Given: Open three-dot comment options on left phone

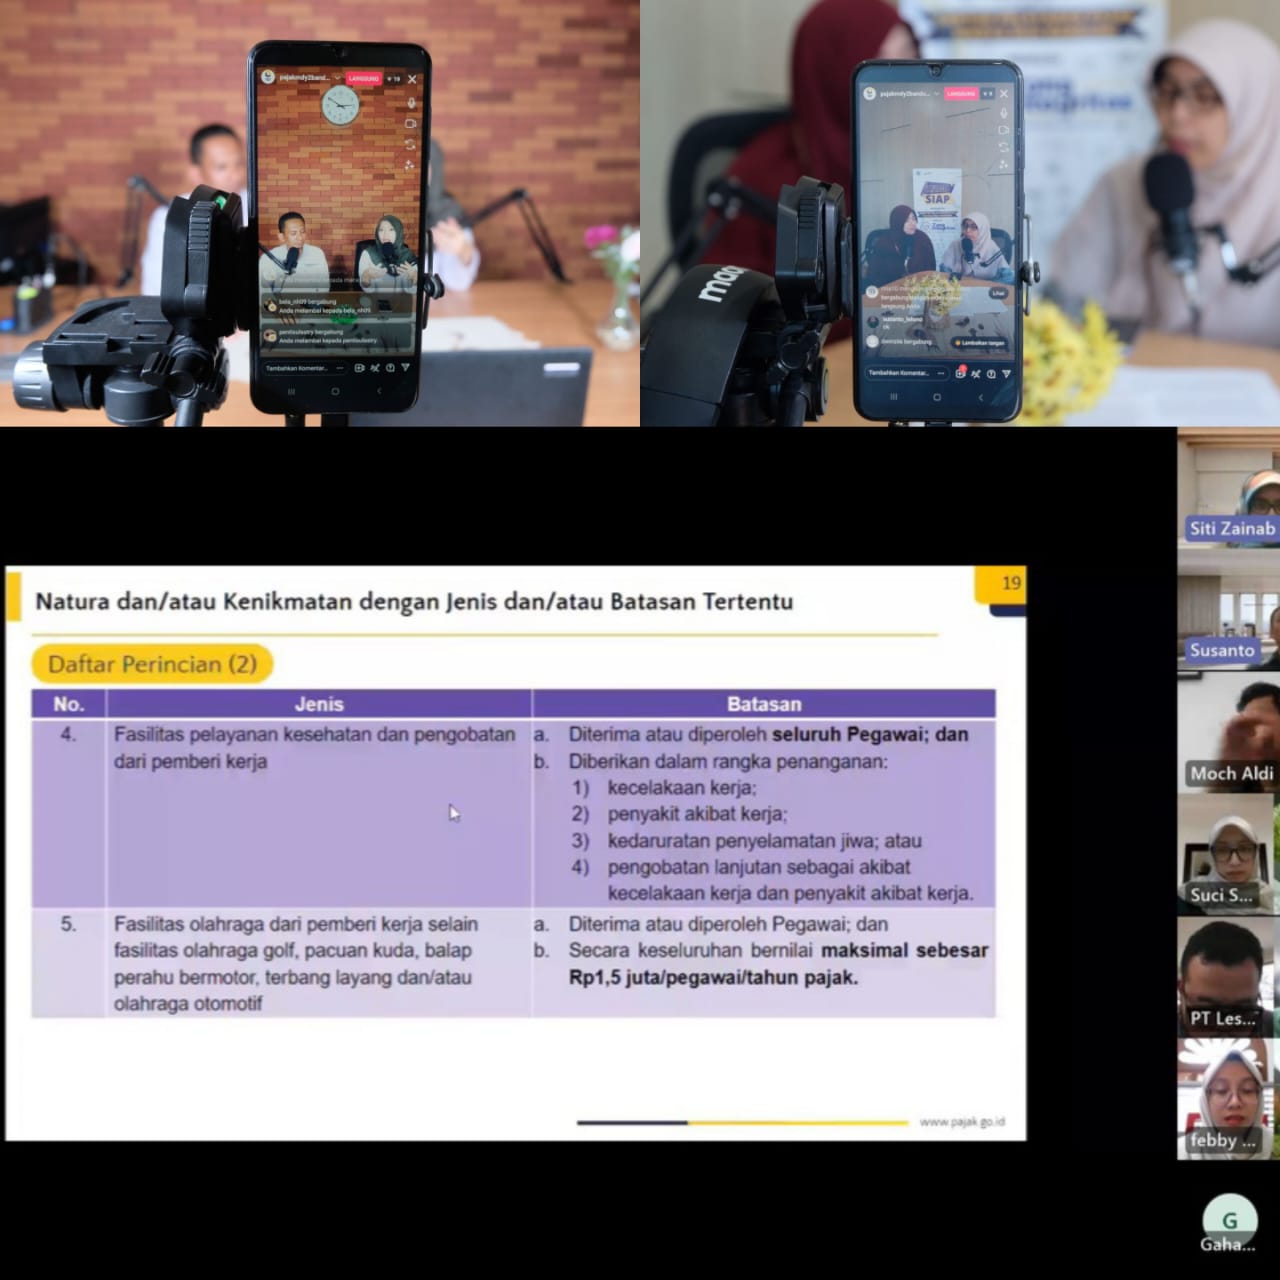Looking at the screenshot, I should [340, 368].
